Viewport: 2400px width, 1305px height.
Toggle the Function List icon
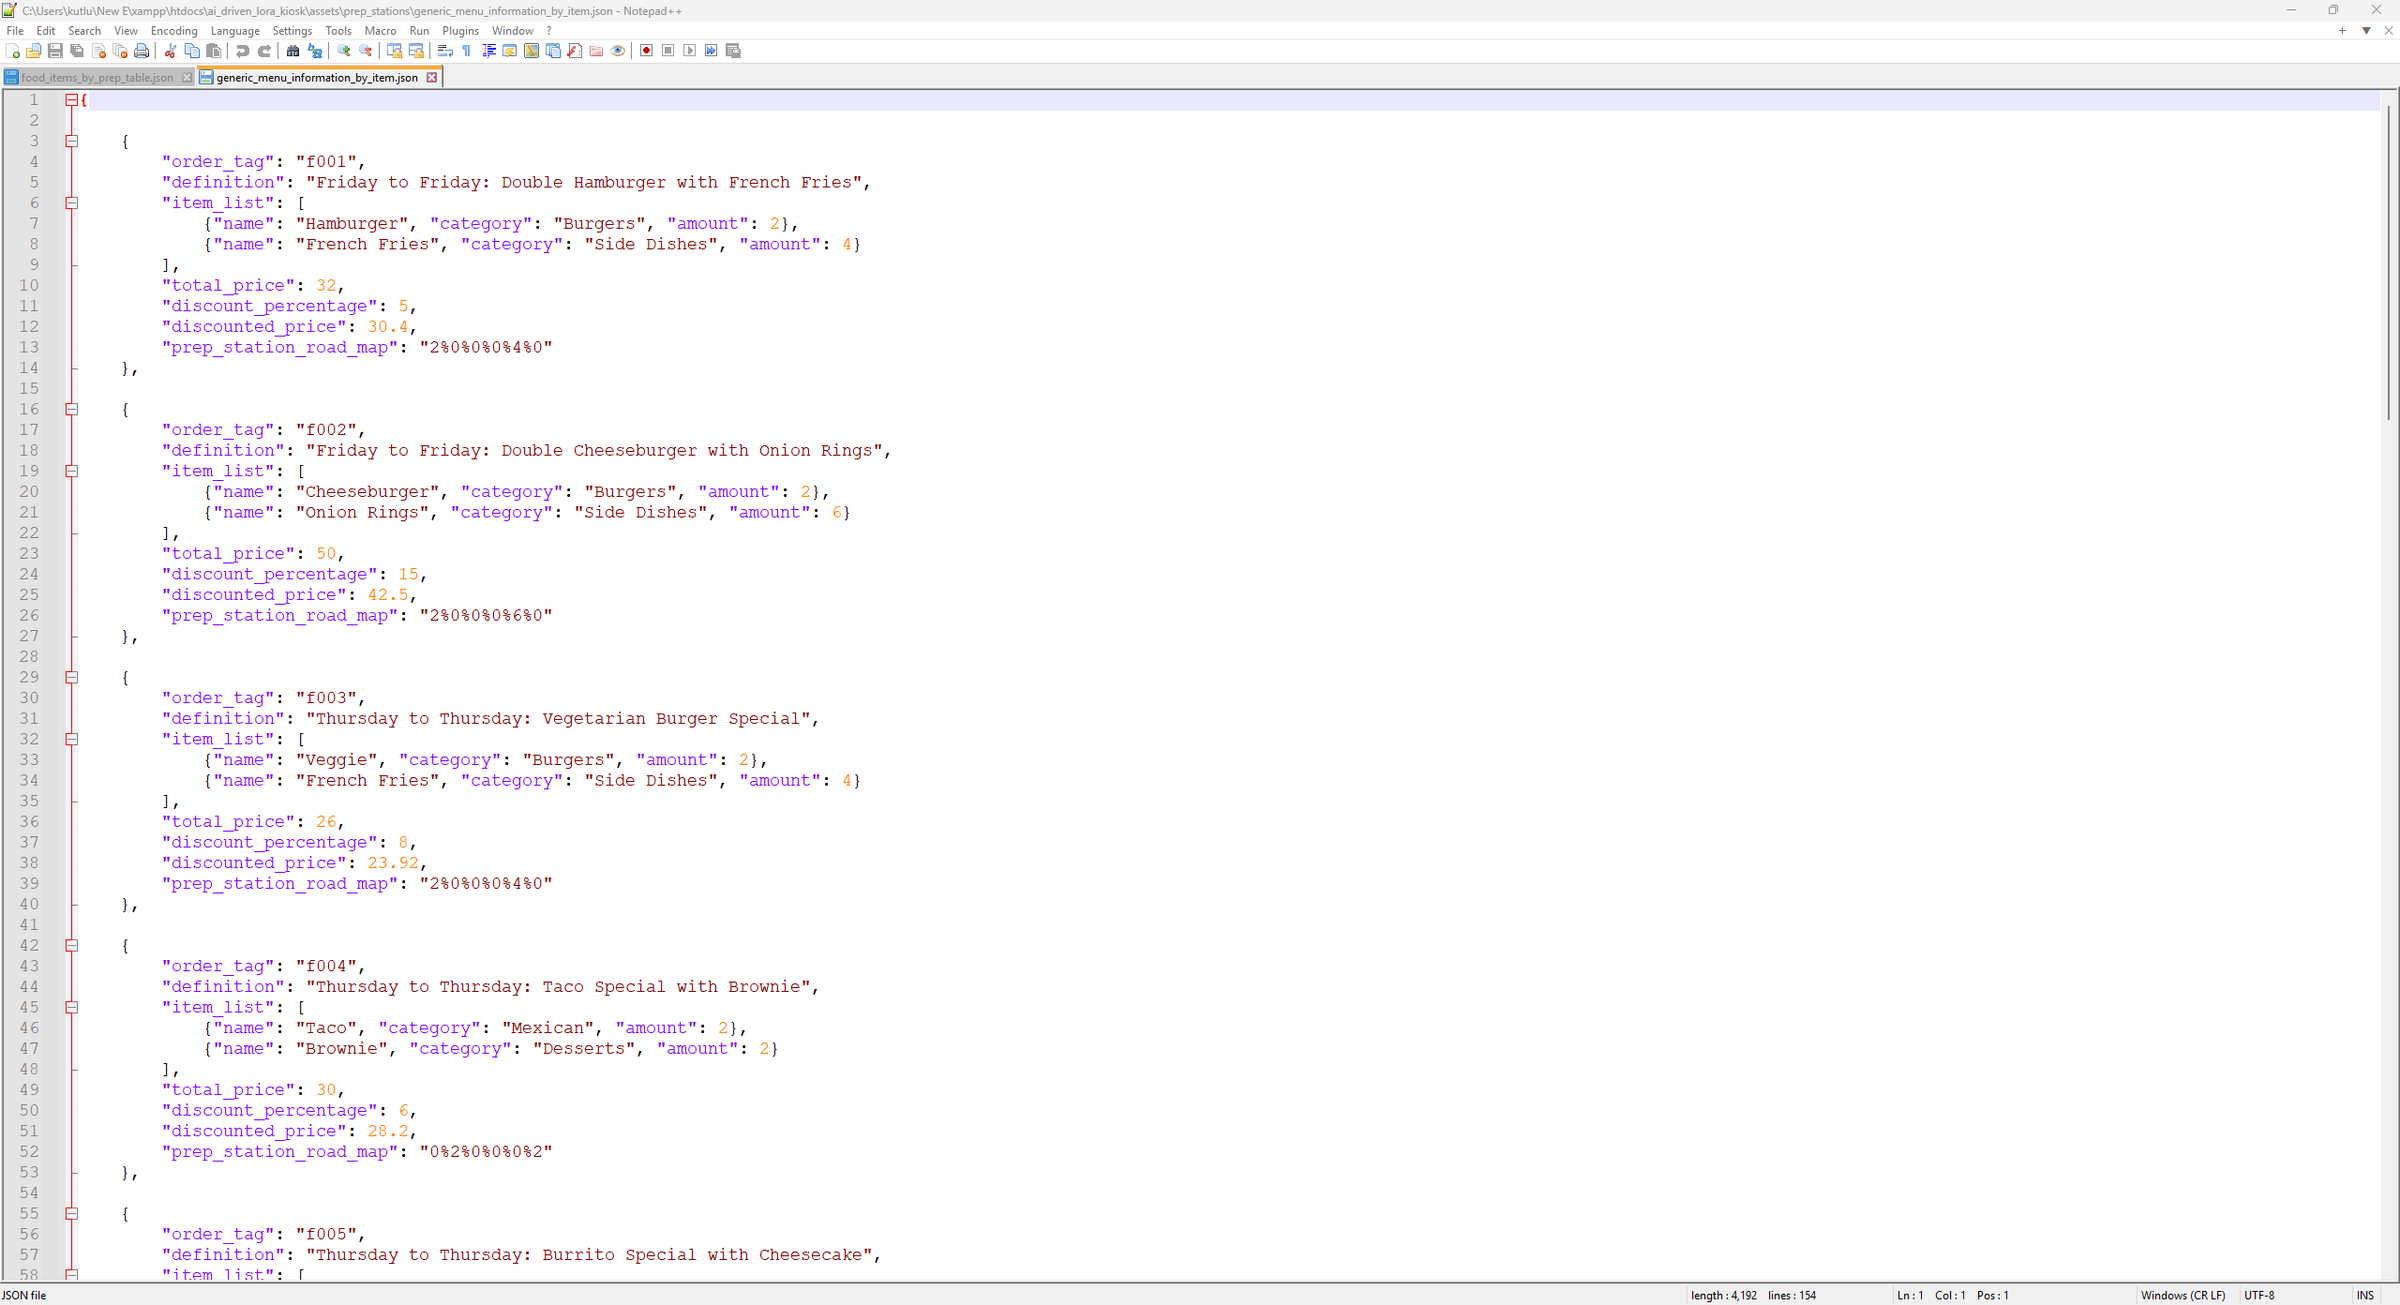tap(575, 51)
